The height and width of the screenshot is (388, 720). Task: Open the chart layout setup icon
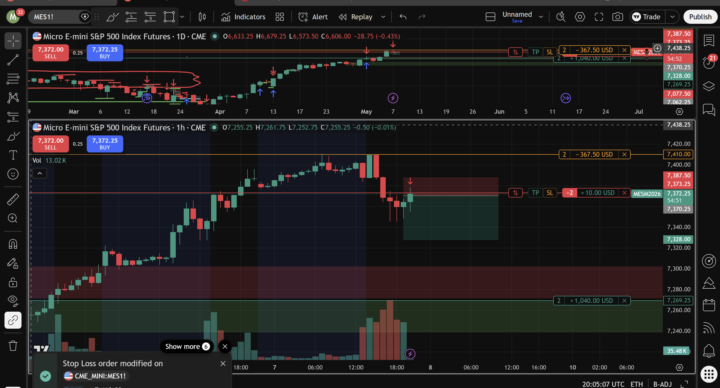490,17
